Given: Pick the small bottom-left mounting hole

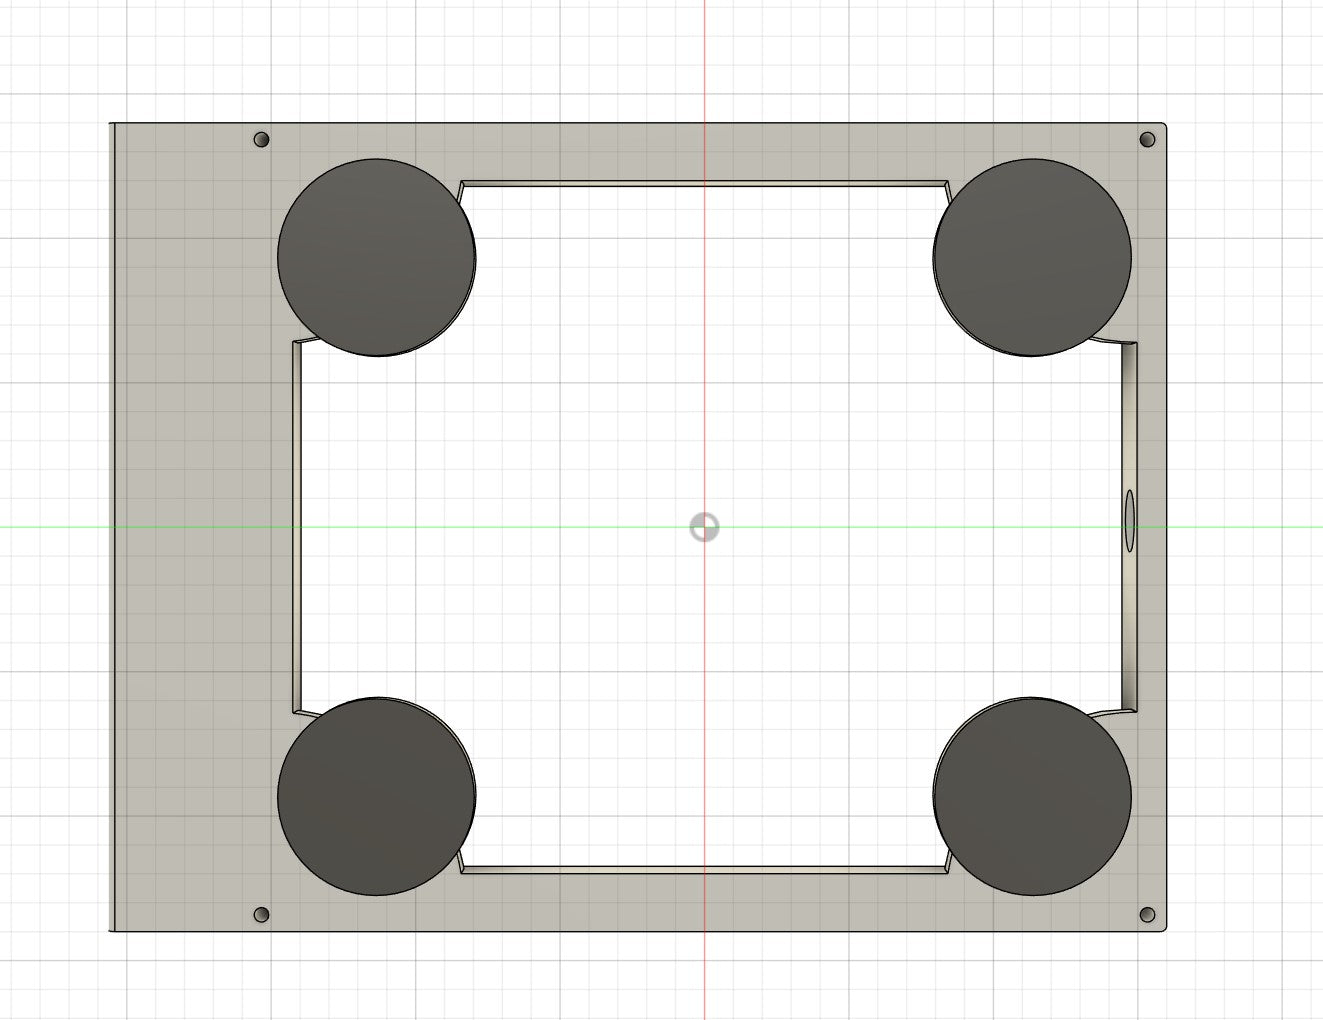Looking at the screenshot, I should (x=262, y=914).
